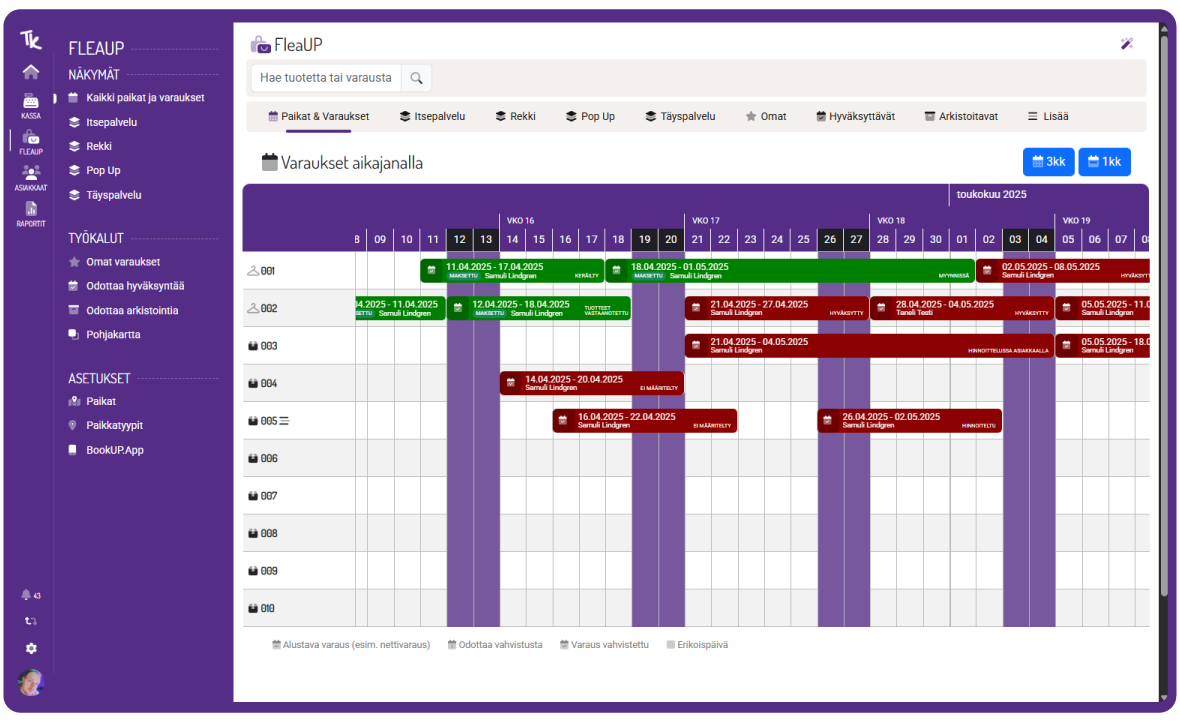Open Odottaa hyväksyntää sidebar link

pyautogui.click(x=134, y=286)
